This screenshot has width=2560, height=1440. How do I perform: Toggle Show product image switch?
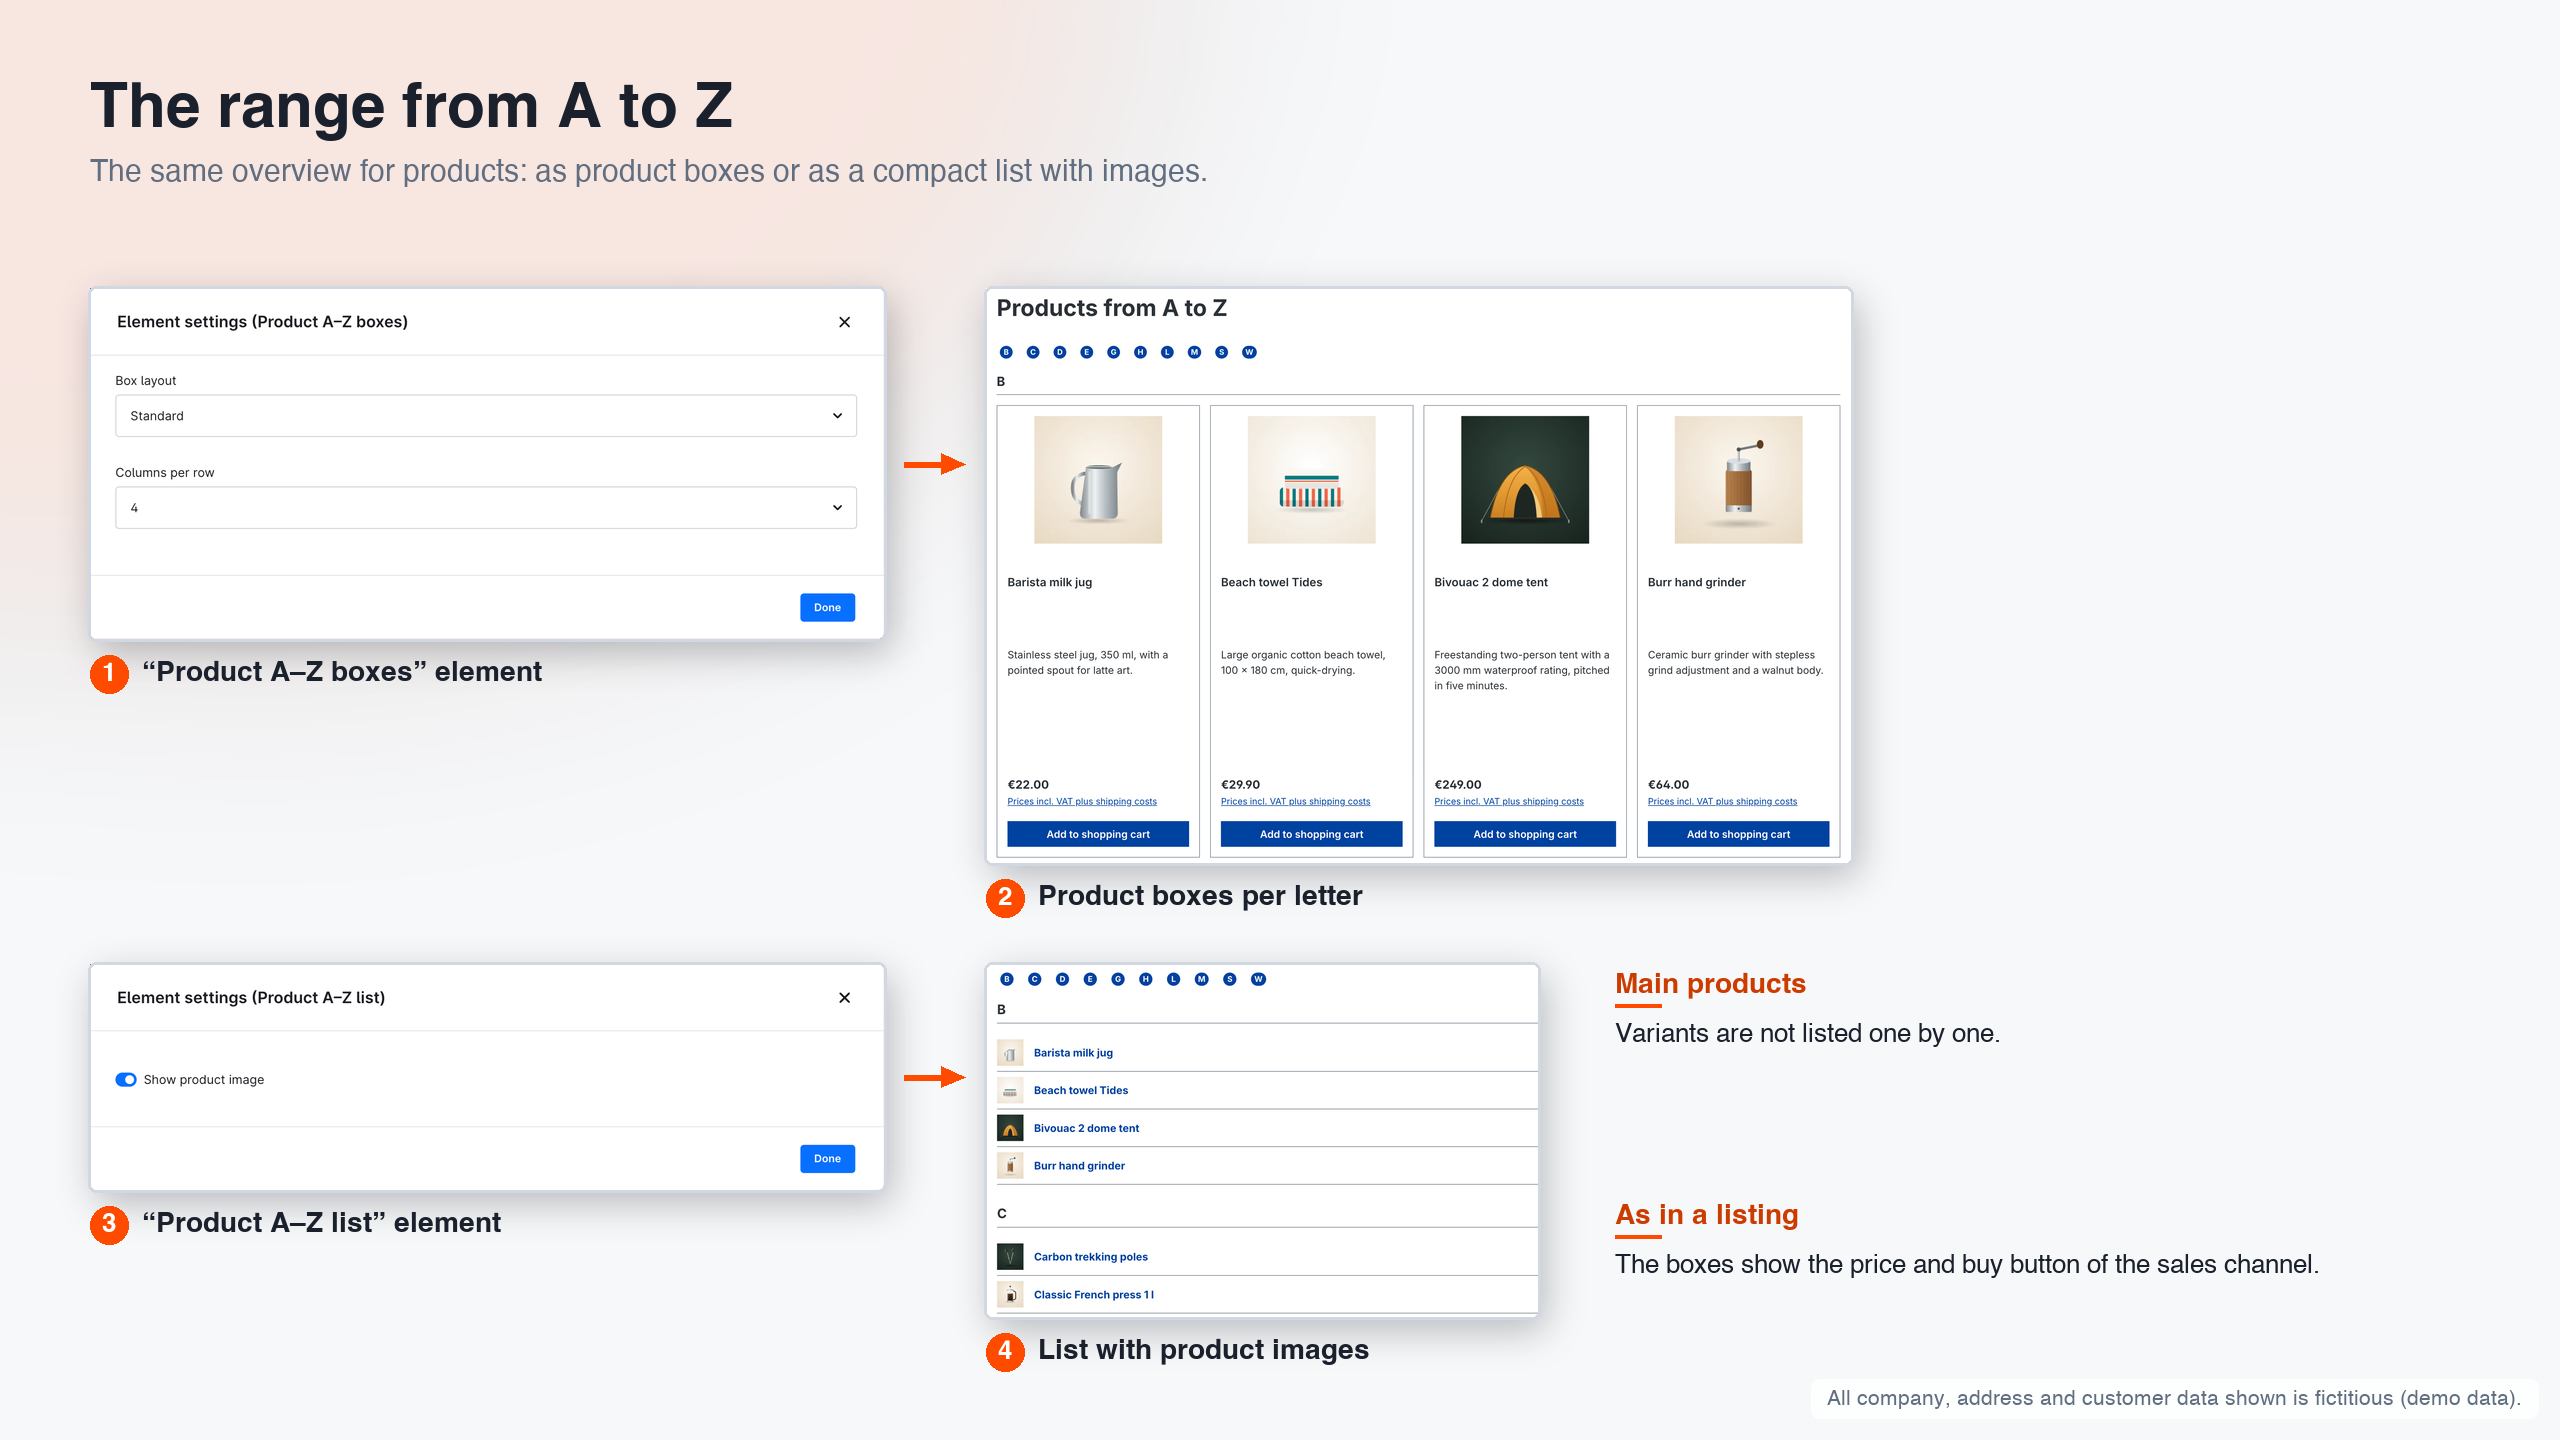pyautogui.click(x=126, y=1080)
